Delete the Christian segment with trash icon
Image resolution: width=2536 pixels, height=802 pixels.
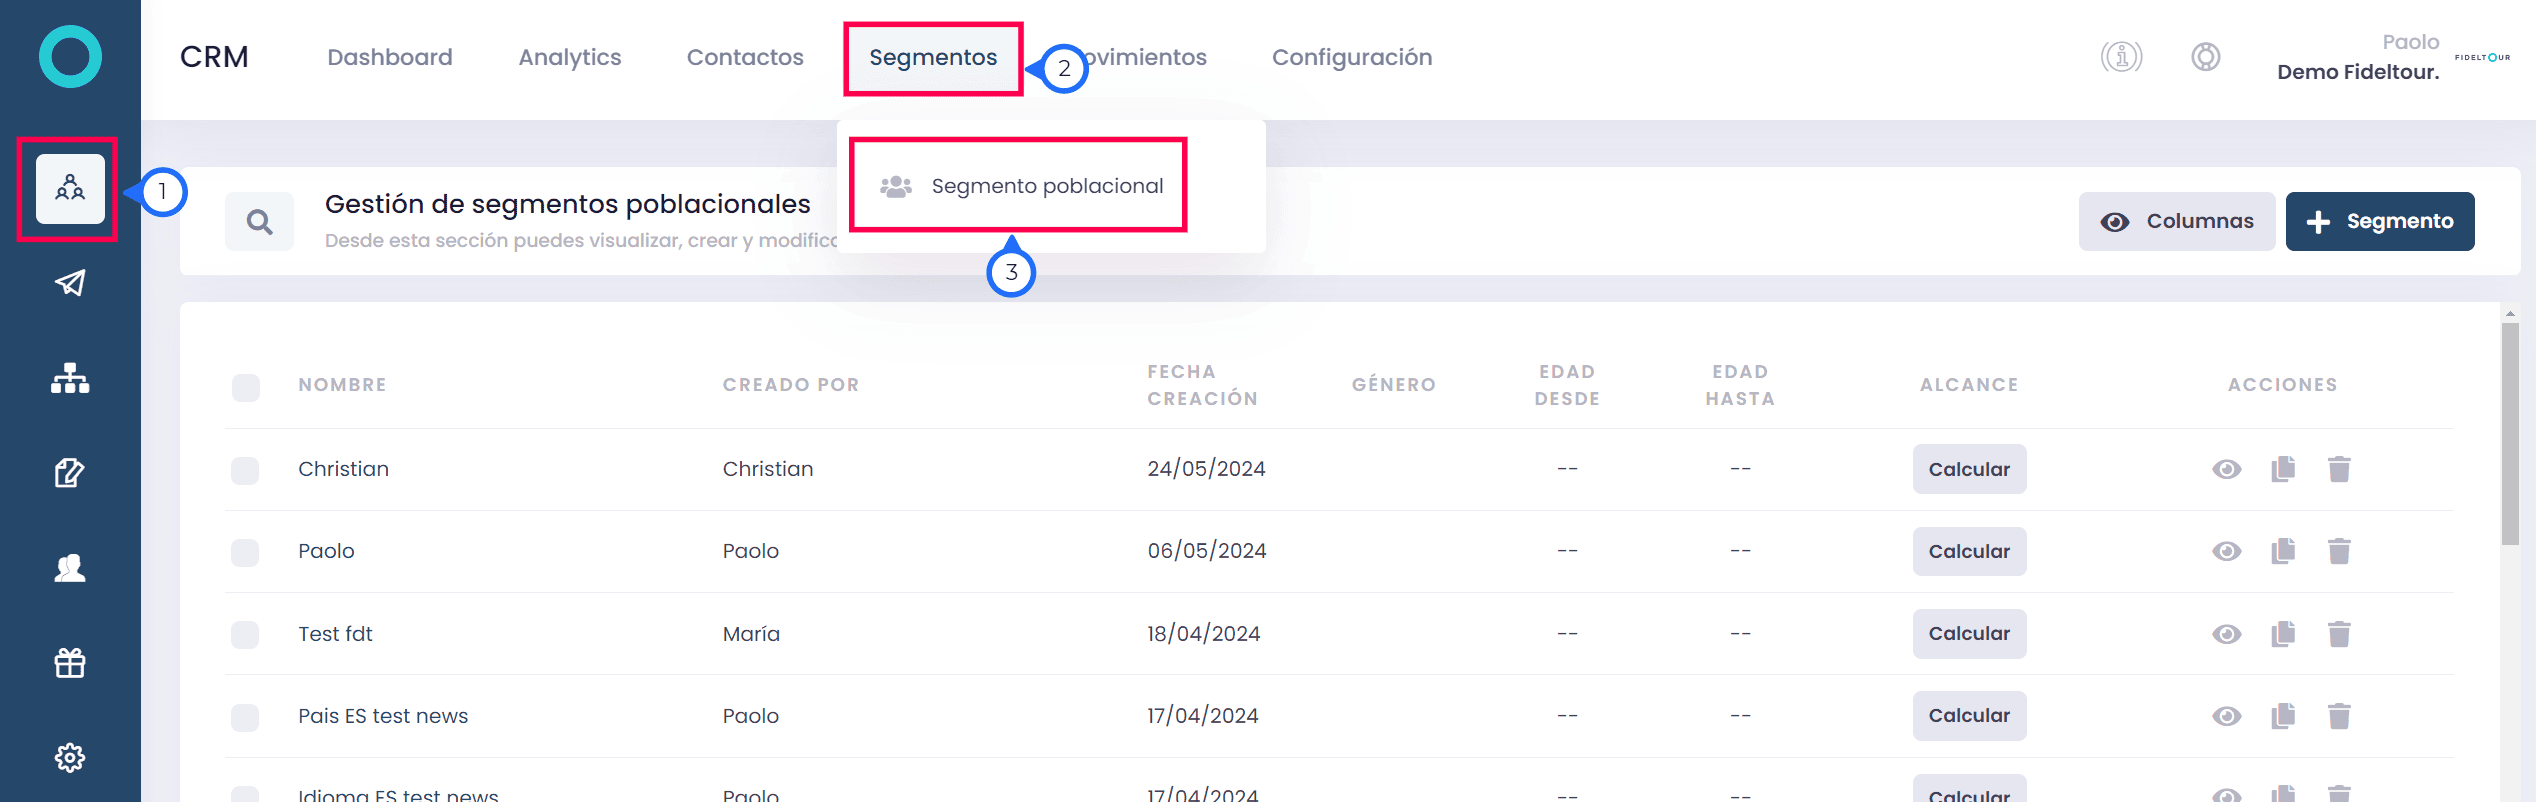point(2339,469)
